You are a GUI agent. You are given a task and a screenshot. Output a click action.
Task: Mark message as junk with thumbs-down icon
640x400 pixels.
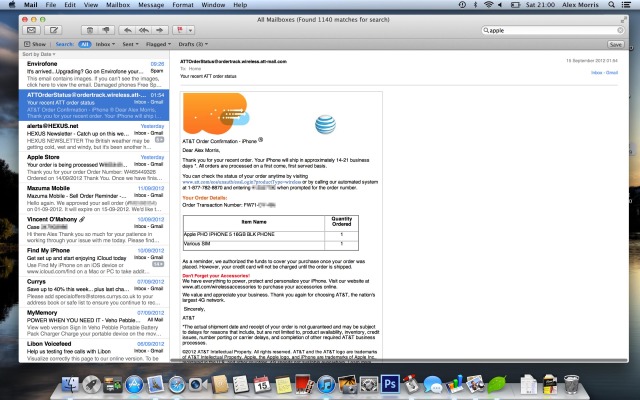[106, 30]
